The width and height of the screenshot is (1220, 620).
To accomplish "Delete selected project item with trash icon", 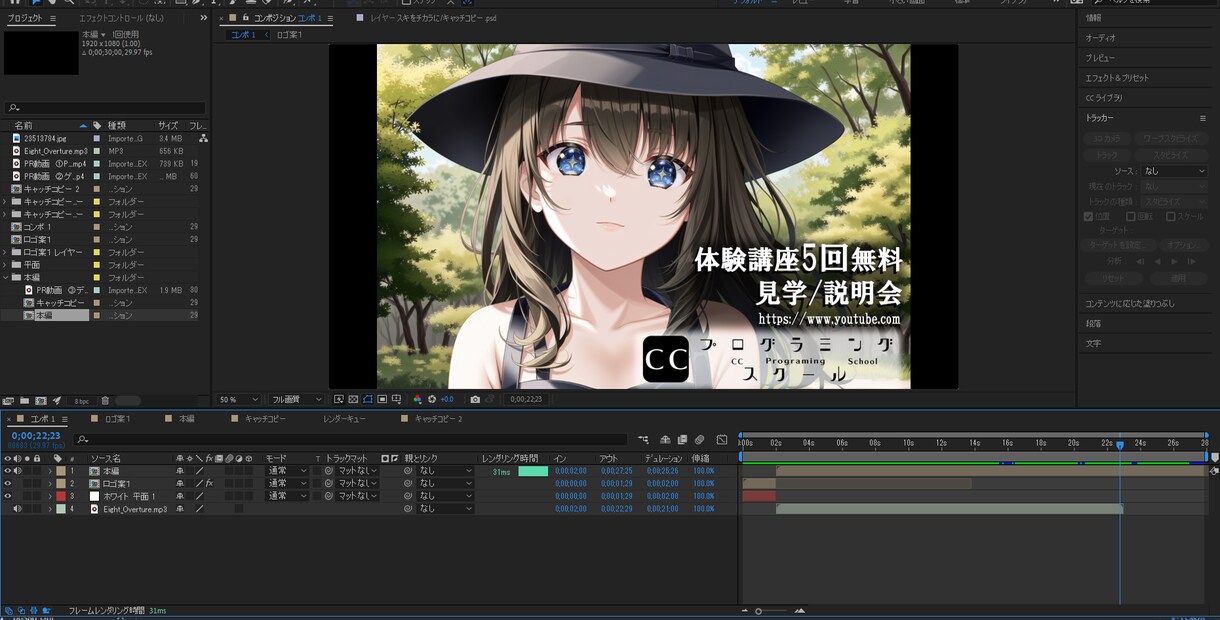I will coord(105,400).
